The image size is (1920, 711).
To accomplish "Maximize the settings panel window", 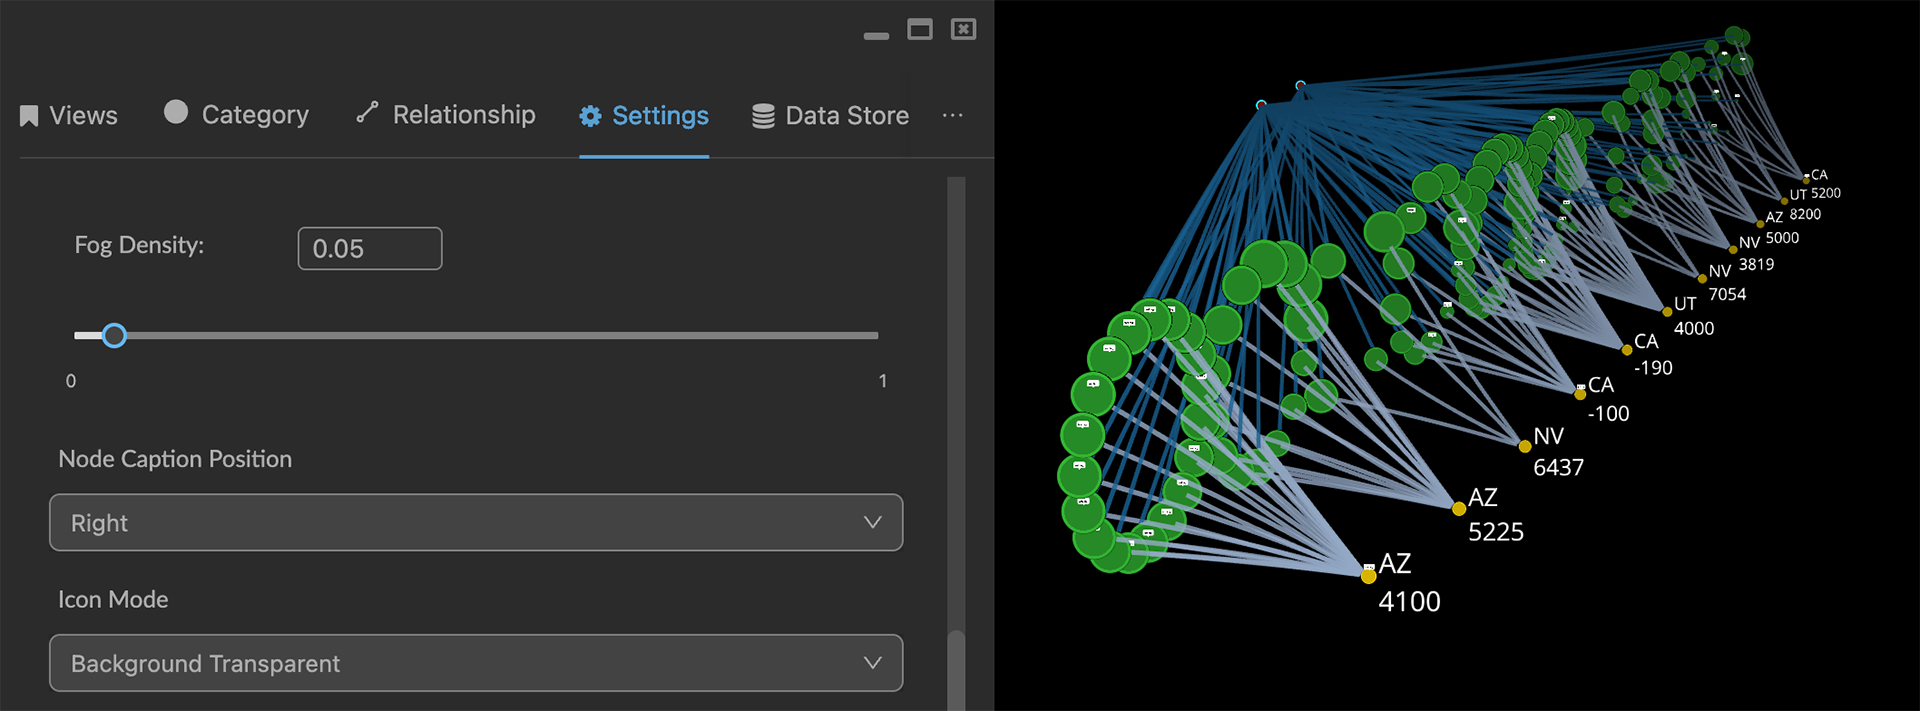I will (920, 30).
